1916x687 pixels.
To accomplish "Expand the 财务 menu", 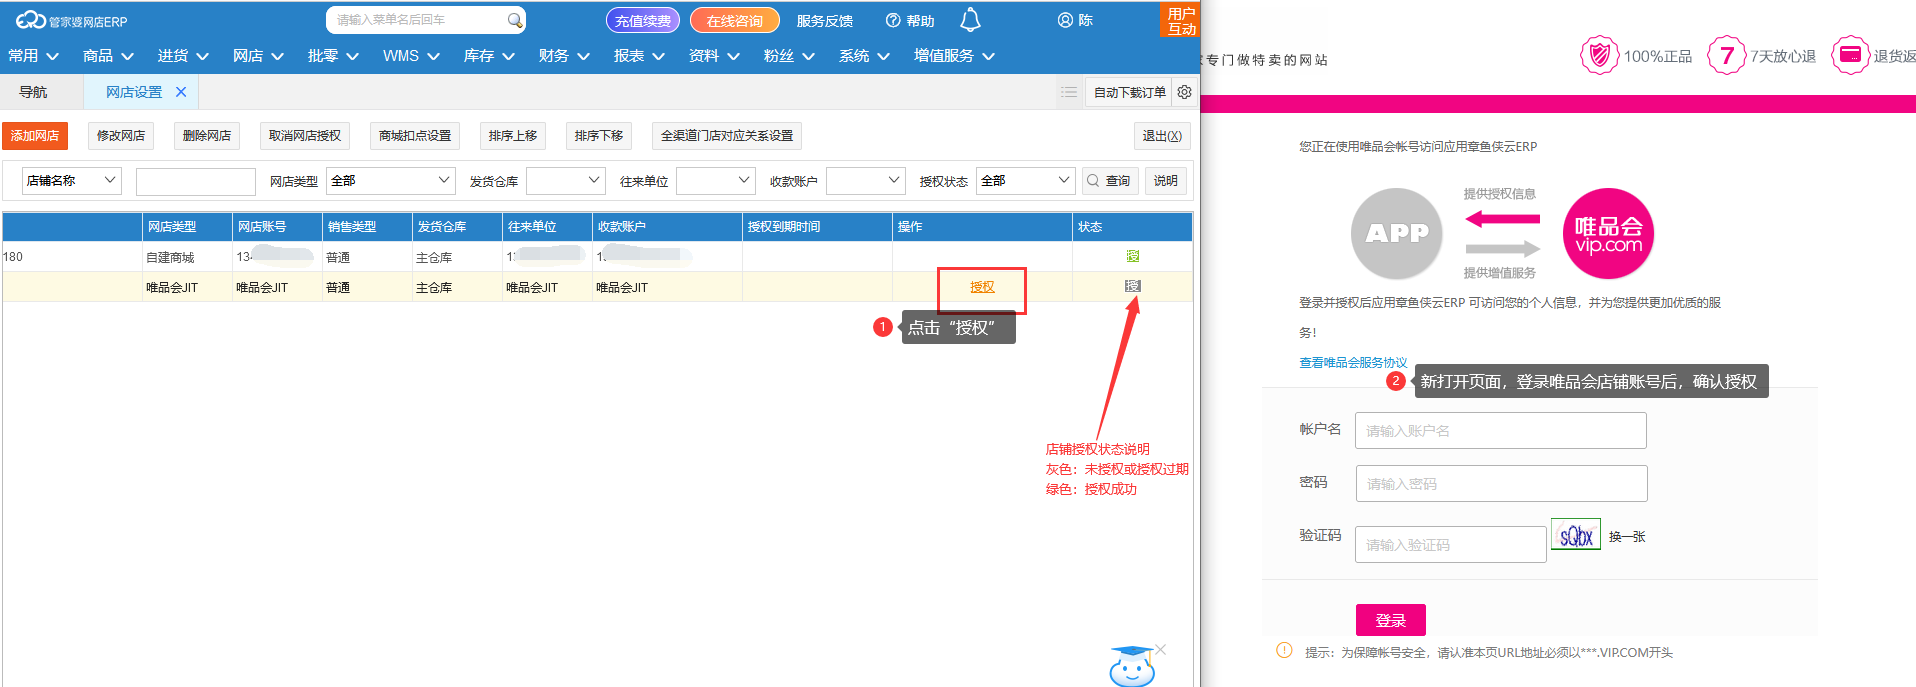I will point(564,56).
